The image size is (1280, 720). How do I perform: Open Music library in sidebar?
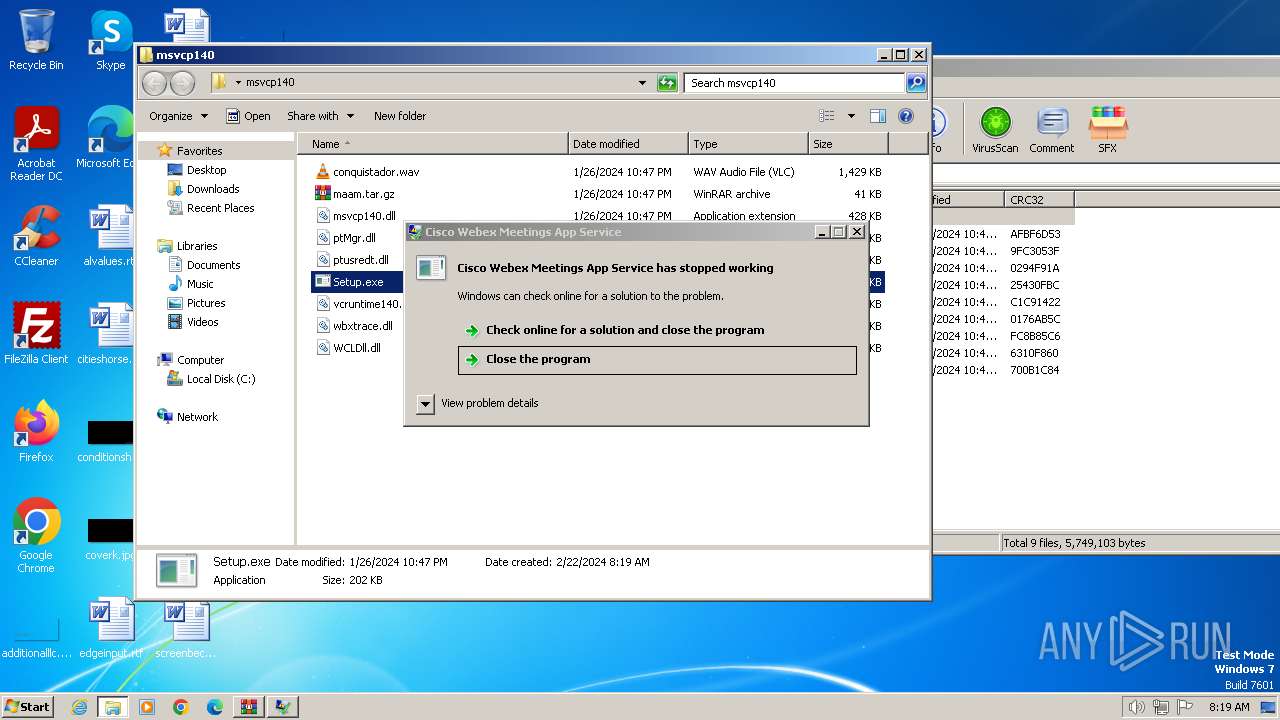click(200, 284)
